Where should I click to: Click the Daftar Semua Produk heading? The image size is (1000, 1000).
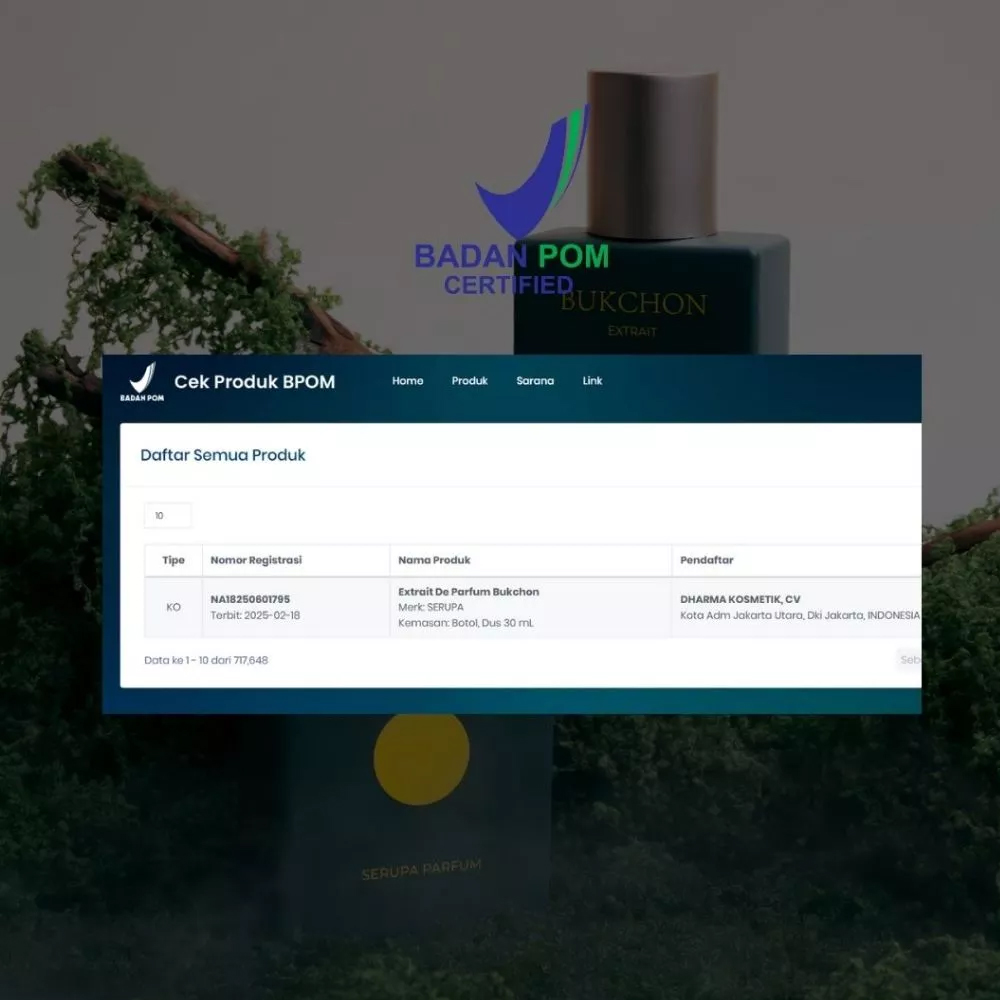tap(223, 455)
